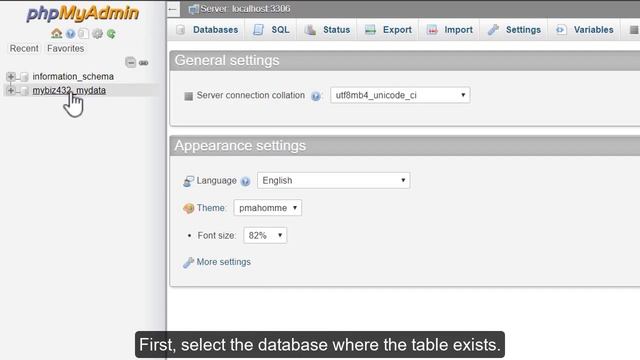Click the Import tab icon
The image size is (640, 360).
click(432, 30)
